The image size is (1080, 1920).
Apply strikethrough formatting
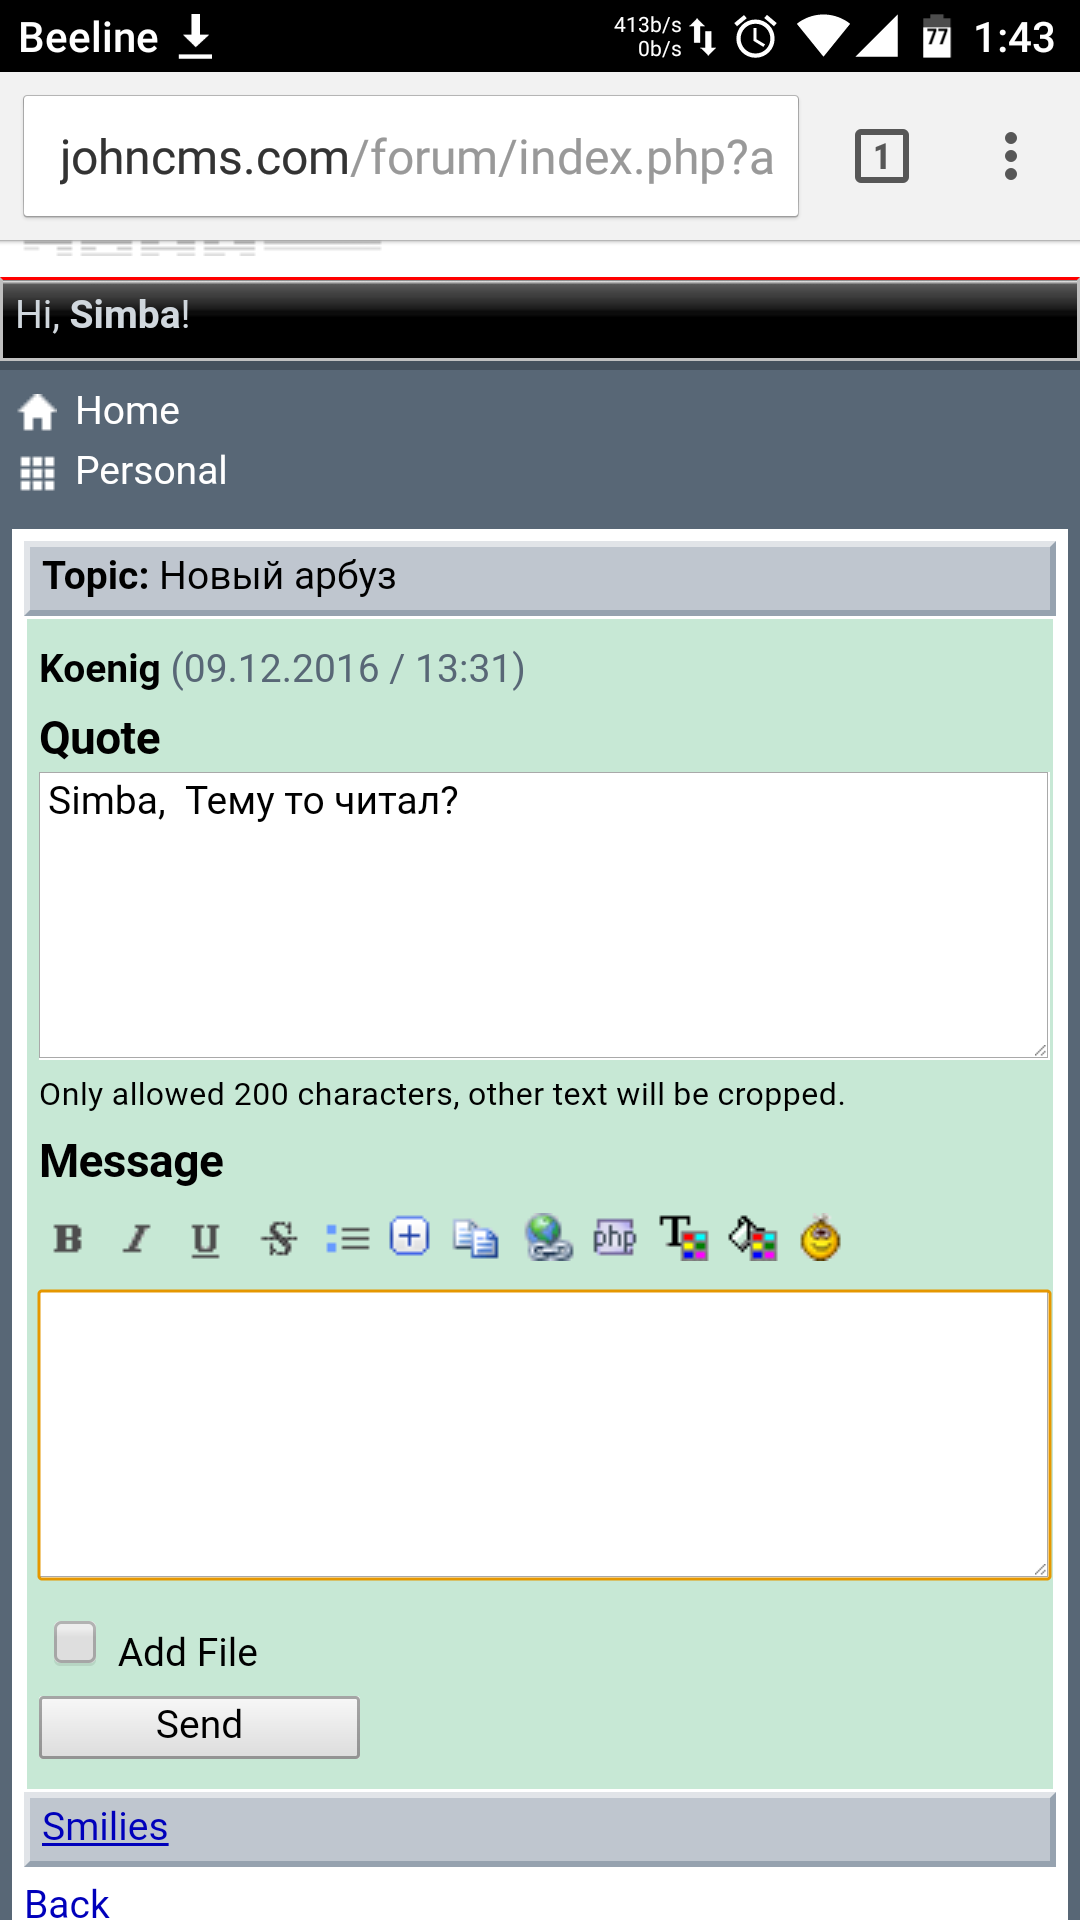279,1239
